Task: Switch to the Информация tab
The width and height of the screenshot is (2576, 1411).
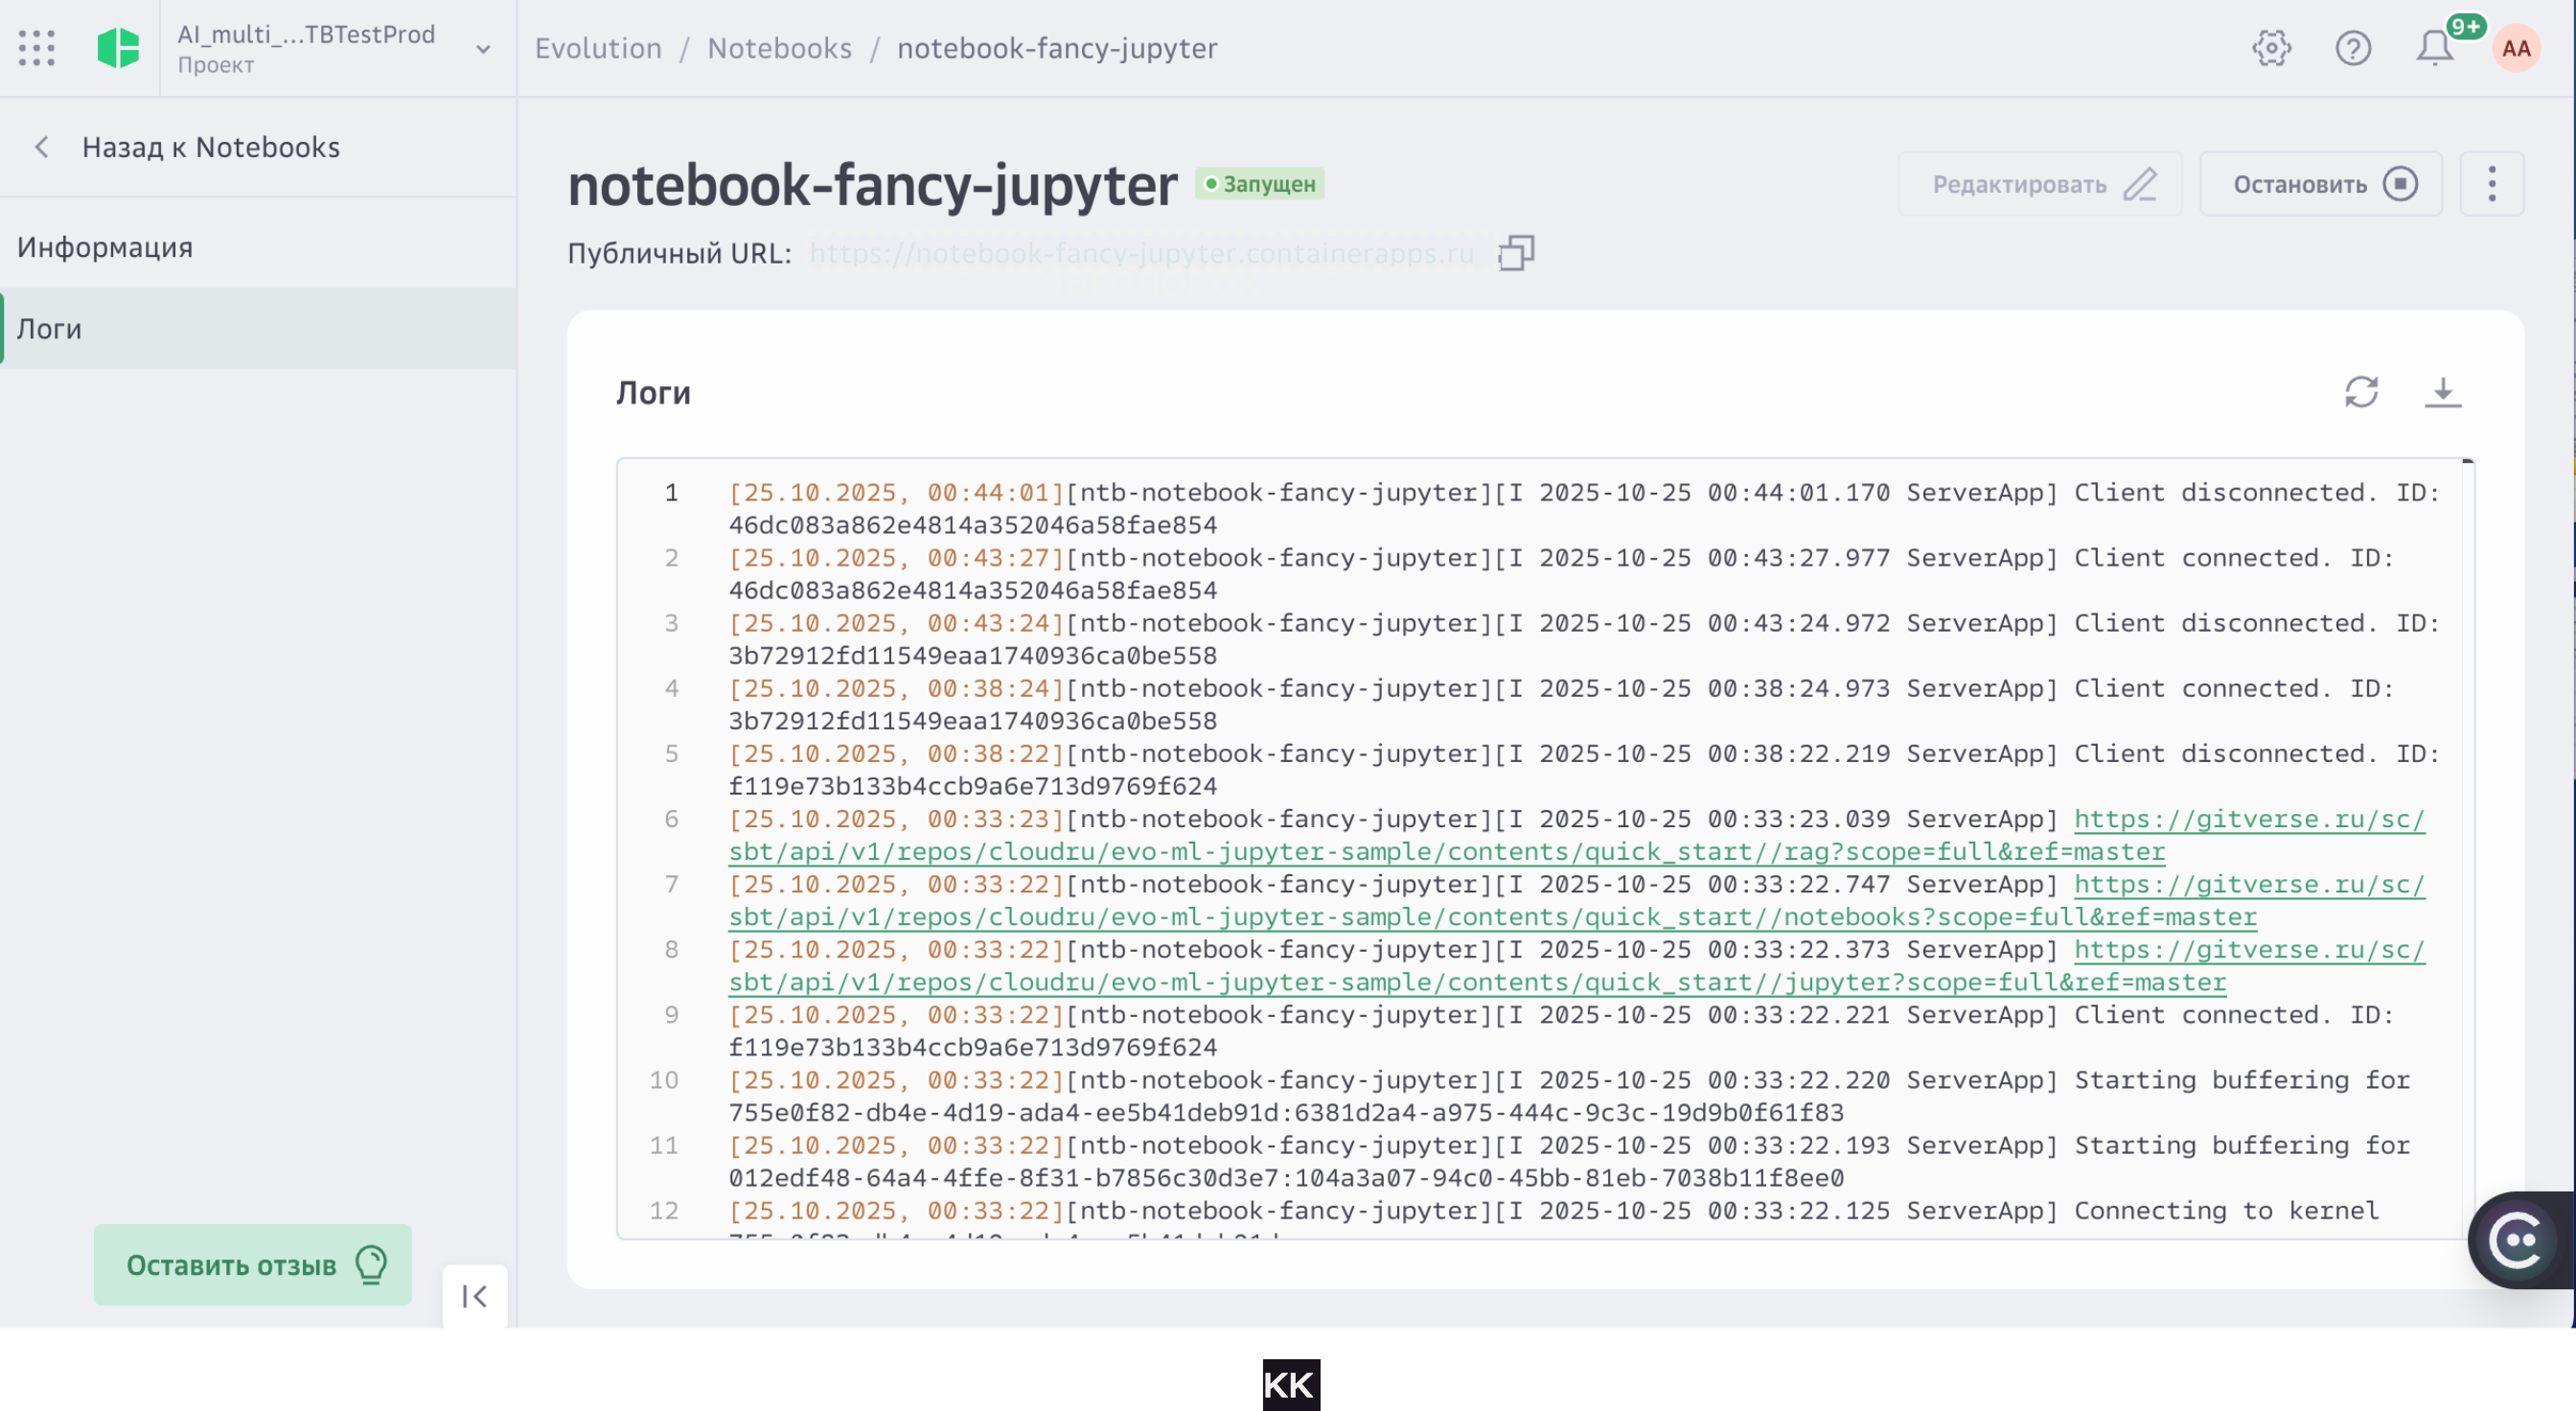Action: coord(104,246)
